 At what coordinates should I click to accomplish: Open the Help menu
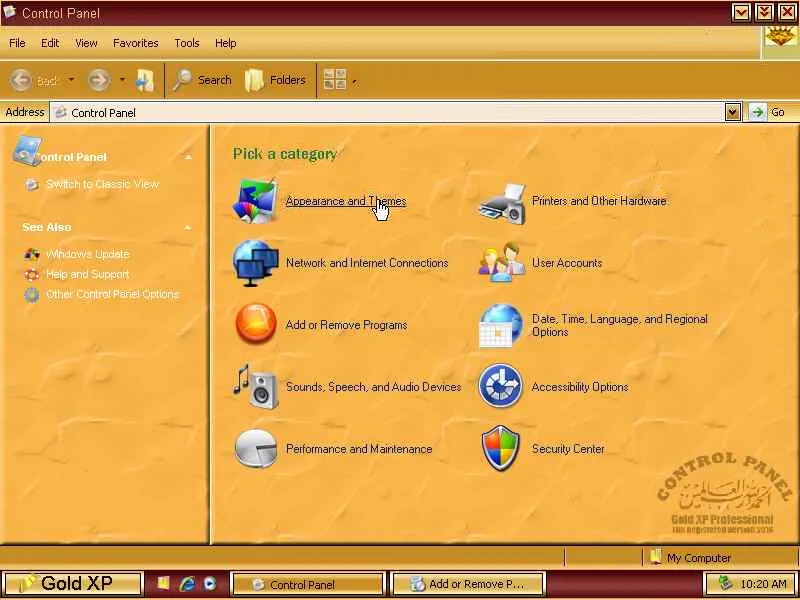[x=226, y=43]
